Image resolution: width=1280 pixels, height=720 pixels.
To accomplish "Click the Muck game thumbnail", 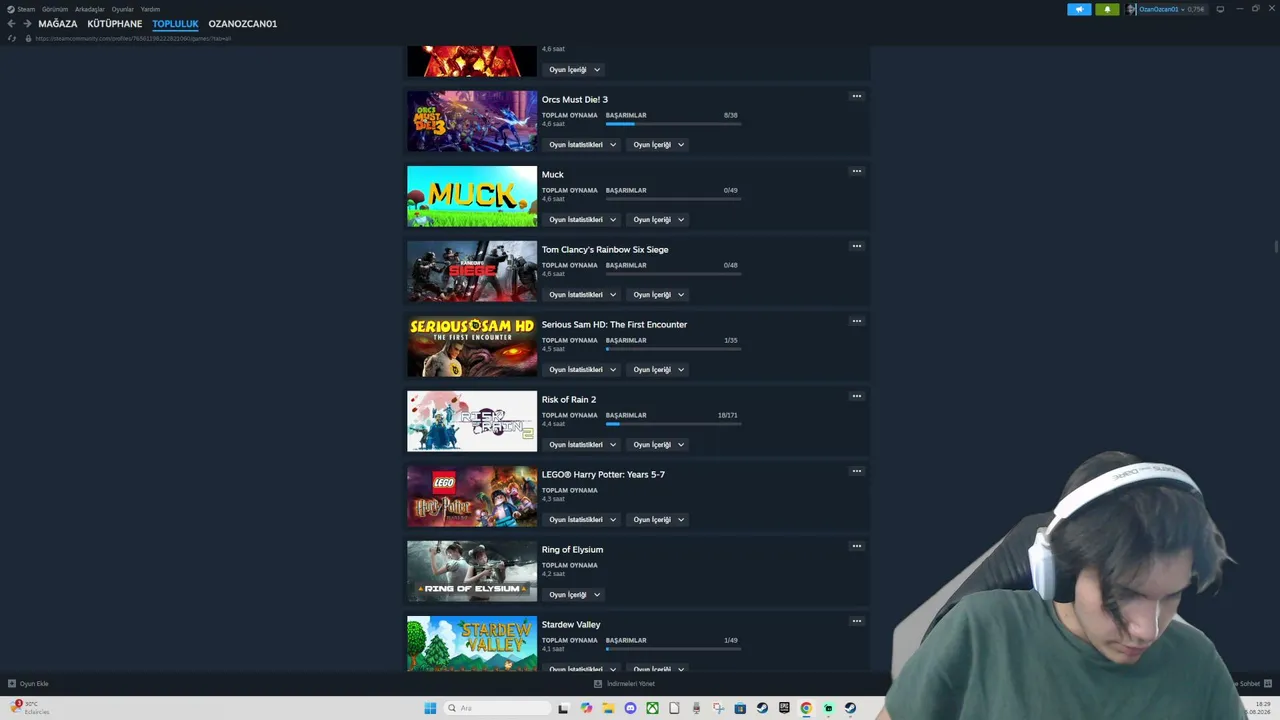I will coord(472,196).
